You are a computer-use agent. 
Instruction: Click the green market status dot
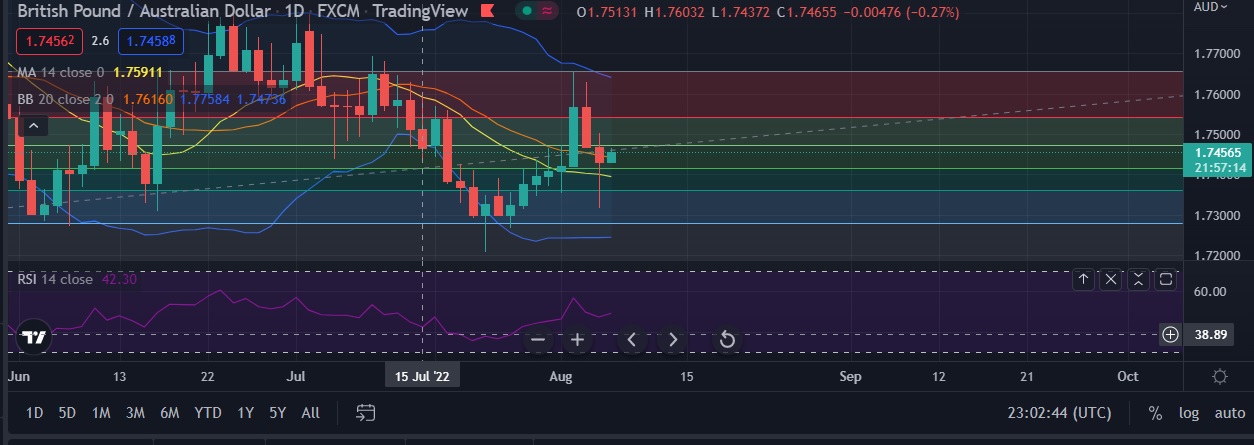[526, 12]
